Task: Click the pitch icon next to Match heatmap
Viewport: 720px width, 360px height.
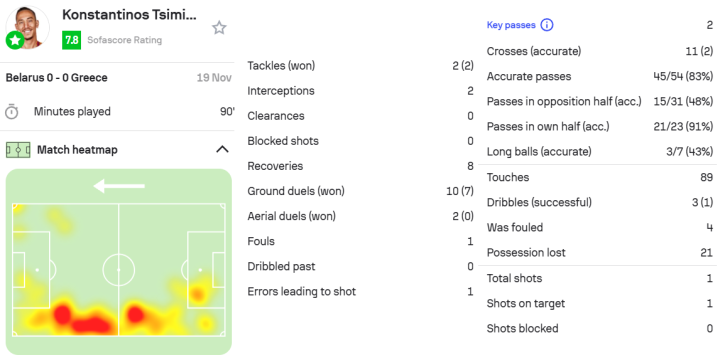Action: pos(18,150)
